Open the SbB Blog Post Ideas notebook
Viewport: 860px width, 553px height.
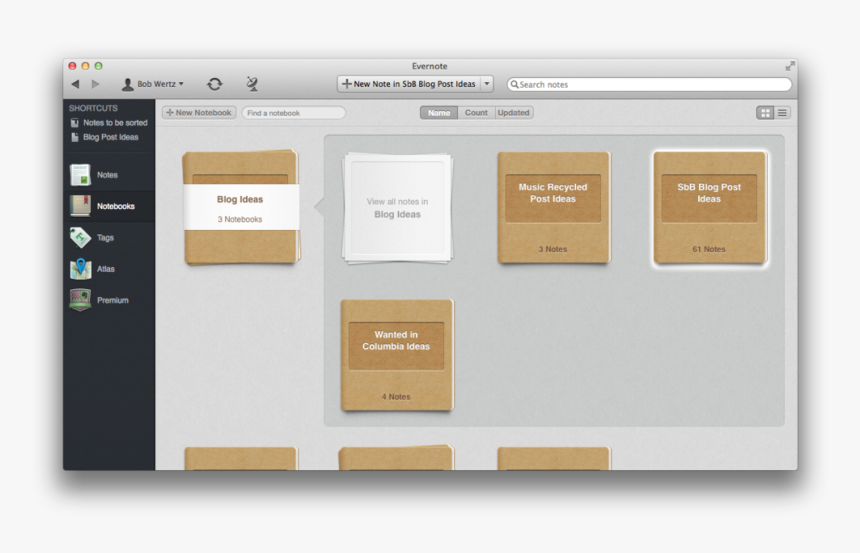710,207
